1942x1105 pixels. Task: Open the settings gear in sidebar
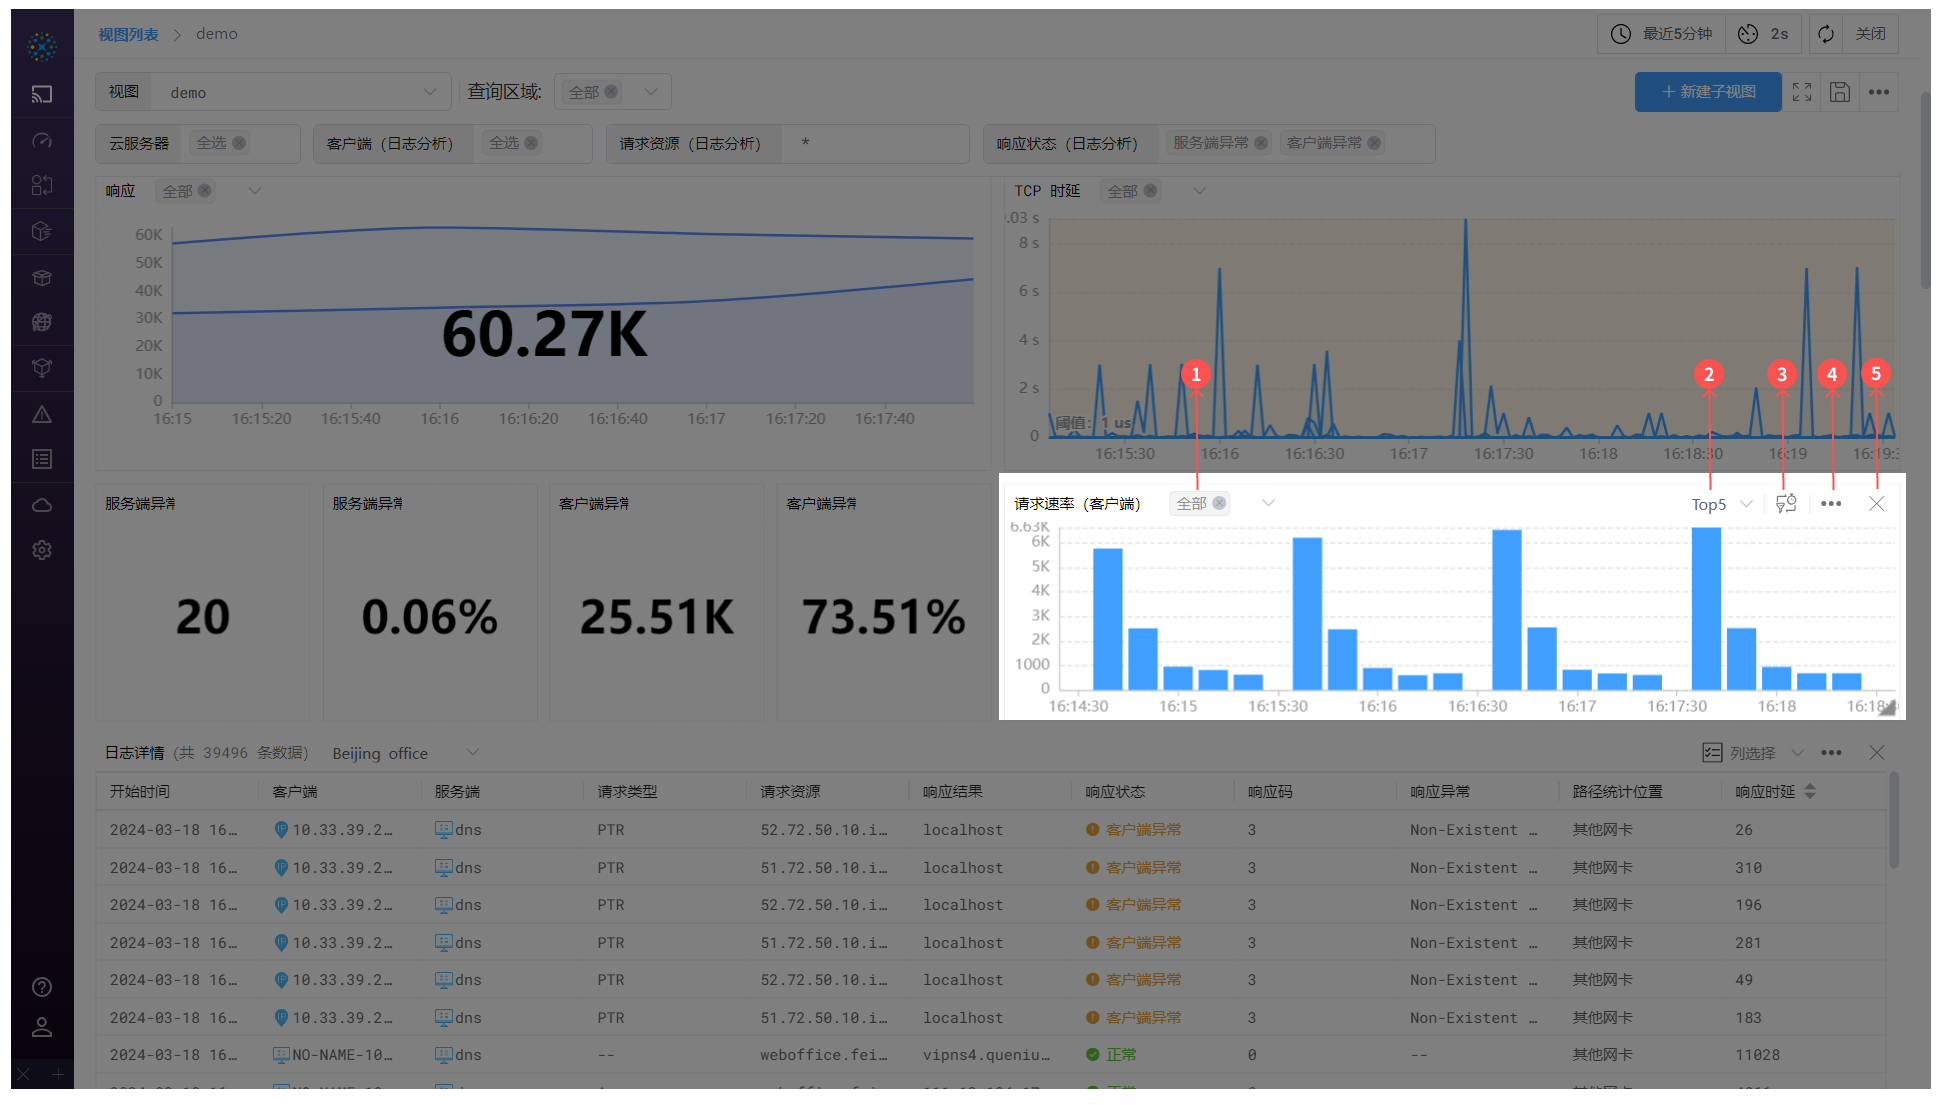42,550
